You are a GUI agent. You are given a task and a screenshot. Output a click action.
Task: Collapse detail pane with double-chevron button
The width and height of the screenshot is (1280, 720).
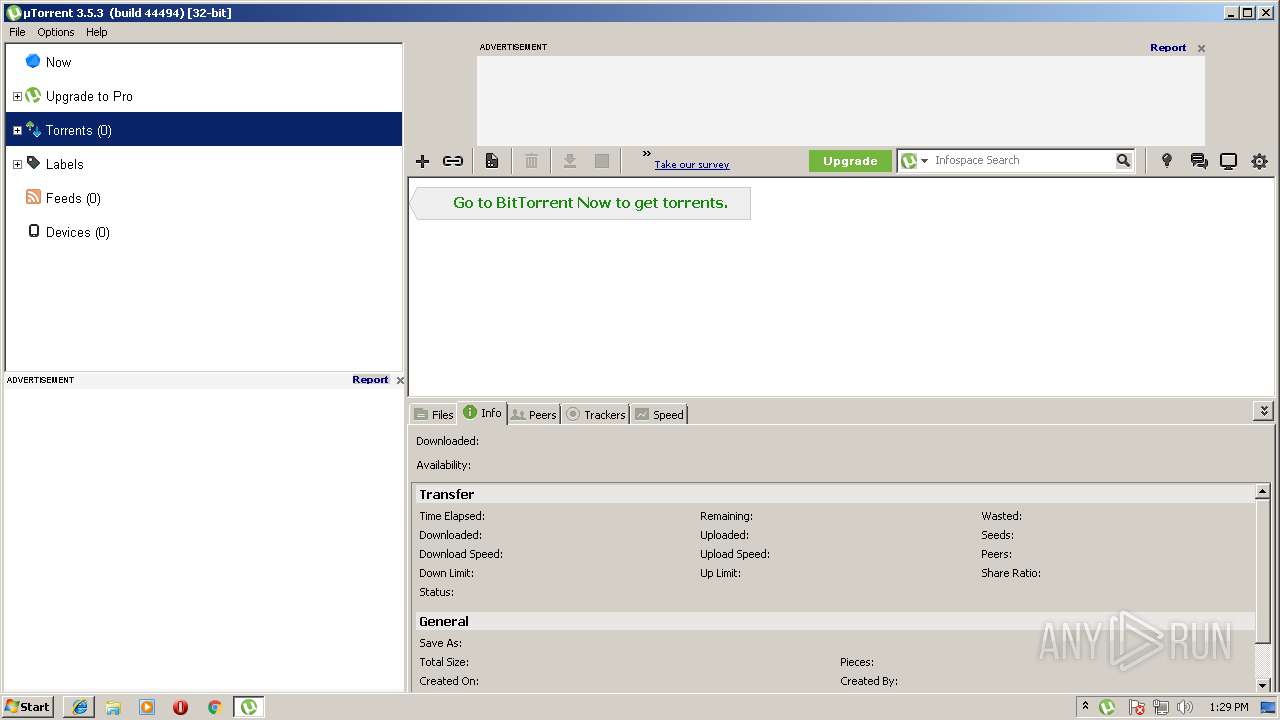[x=1264, y=411]
